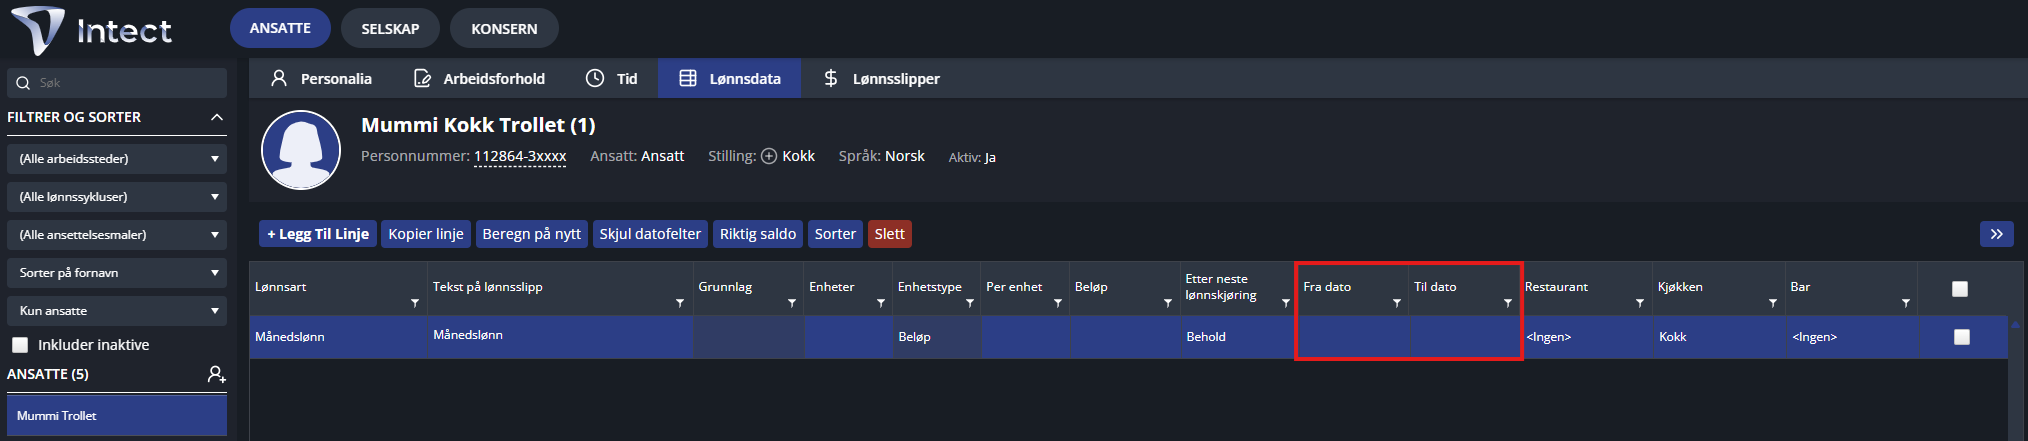Select Mummi Trollet in employee list
Viewport: 2028px width, 441px height.
(x=117, y=416)
